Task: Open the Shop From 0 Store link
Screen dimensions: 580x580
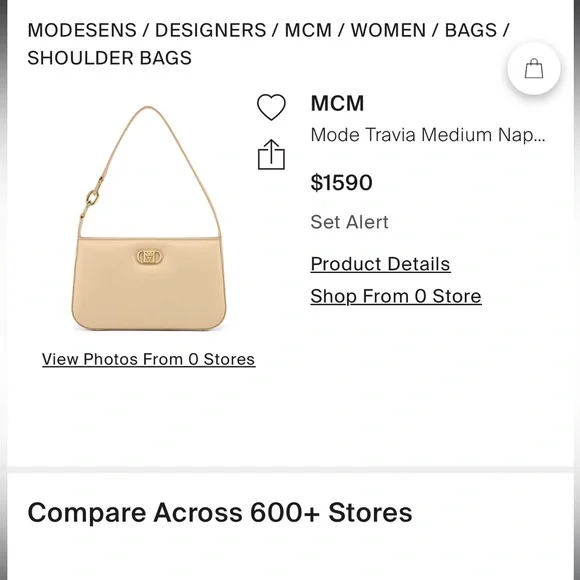Action: point(396,296)
